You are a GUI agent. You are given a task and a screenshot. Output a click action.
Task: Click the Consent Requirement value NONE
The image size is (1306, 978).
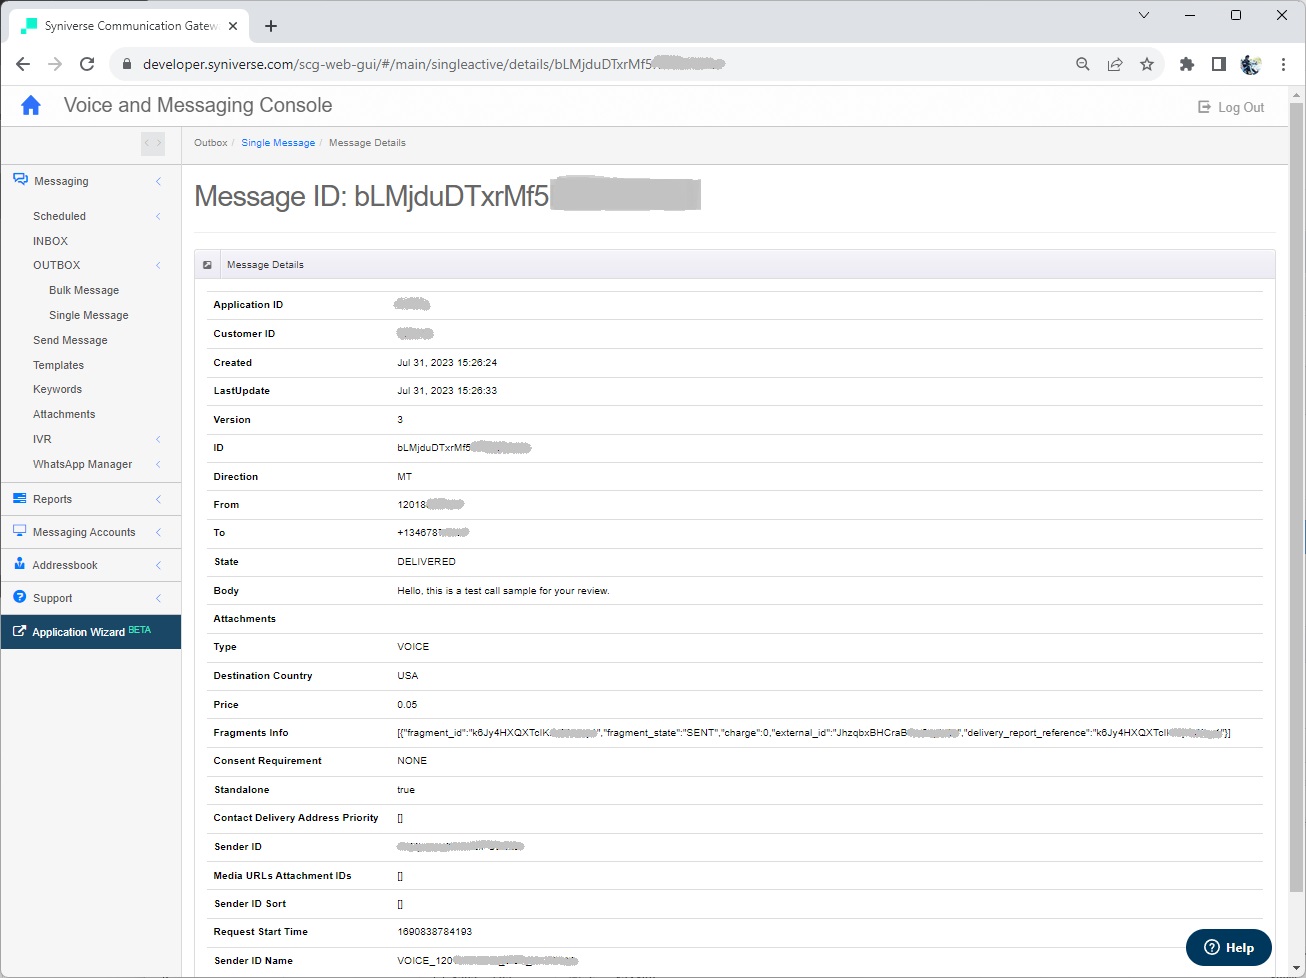(412, 761)
